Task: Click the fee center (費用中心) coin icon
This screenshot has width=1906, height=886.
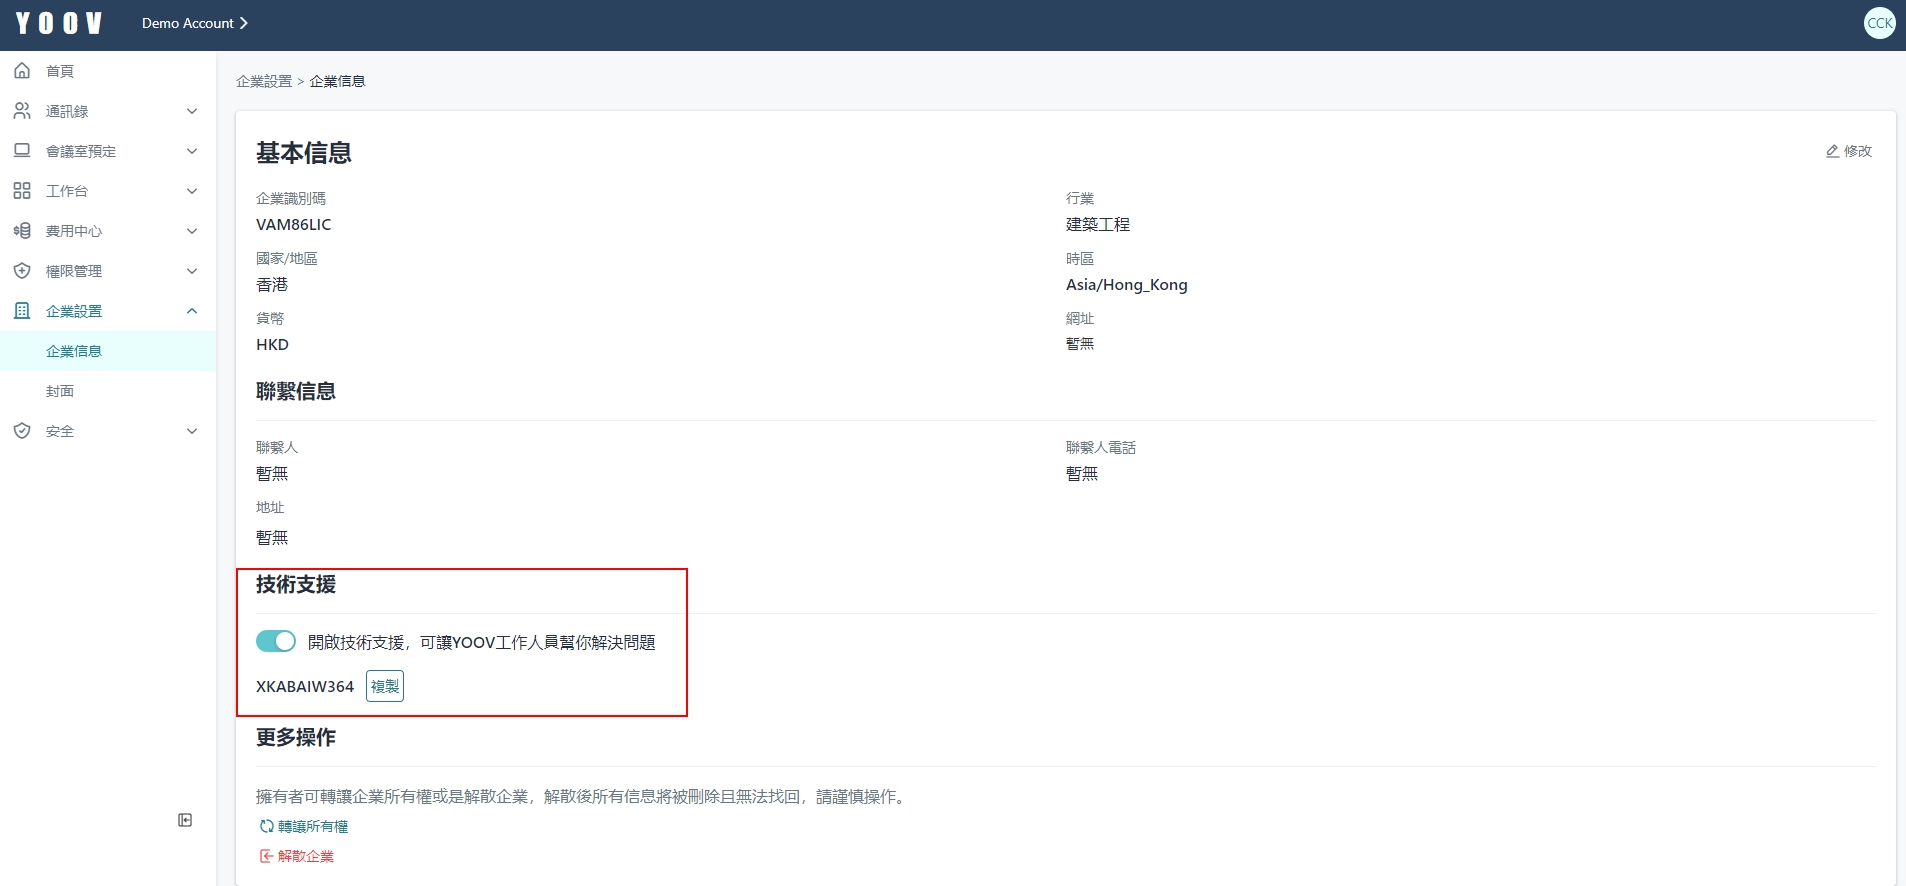Action: 22,231
